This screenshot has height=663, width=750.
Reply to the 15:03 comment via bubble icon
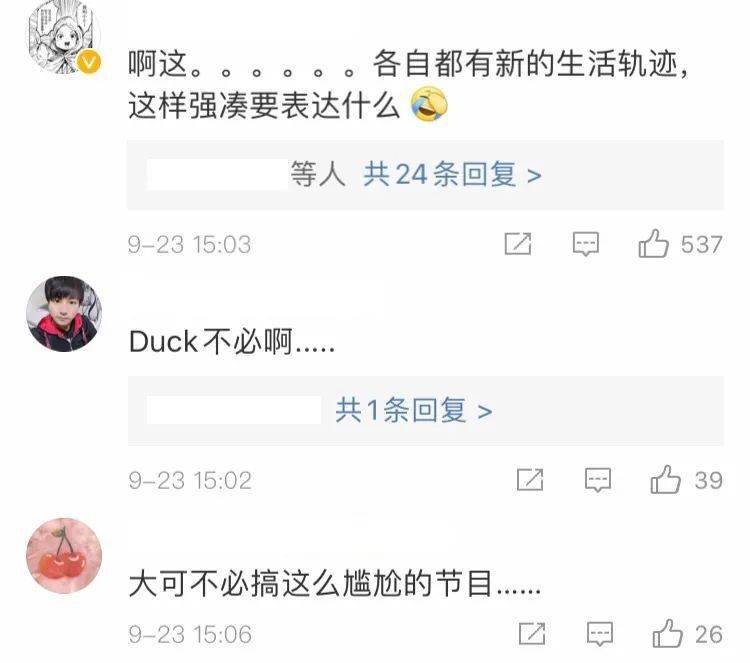pyautogui.click(x=586, y=244)
